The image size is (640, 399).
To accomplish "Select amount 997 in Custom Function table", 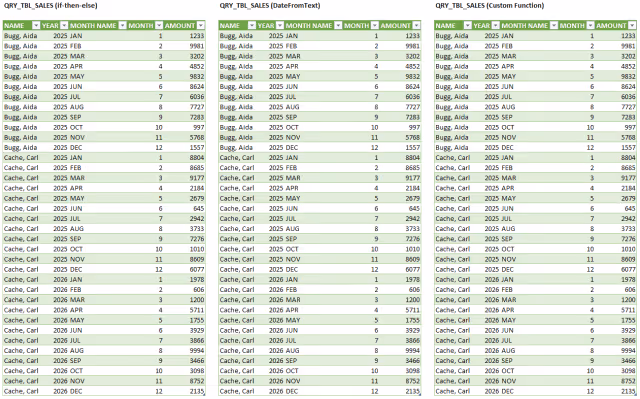I will tap(630, 127).
